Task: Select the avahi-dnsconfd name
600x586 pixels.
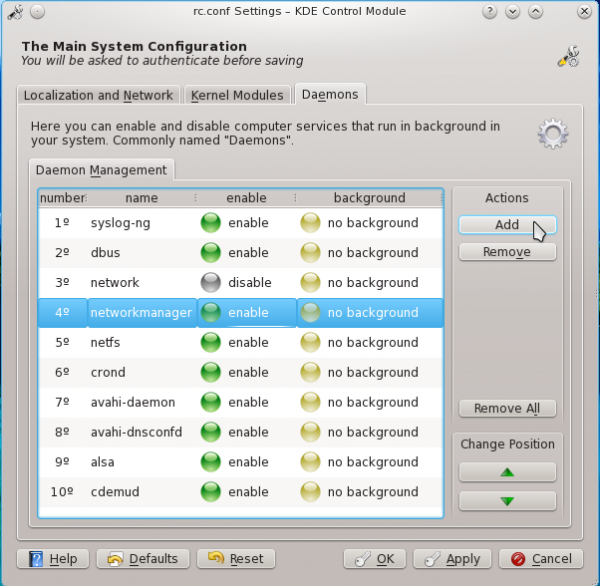Action: point(136,432)
